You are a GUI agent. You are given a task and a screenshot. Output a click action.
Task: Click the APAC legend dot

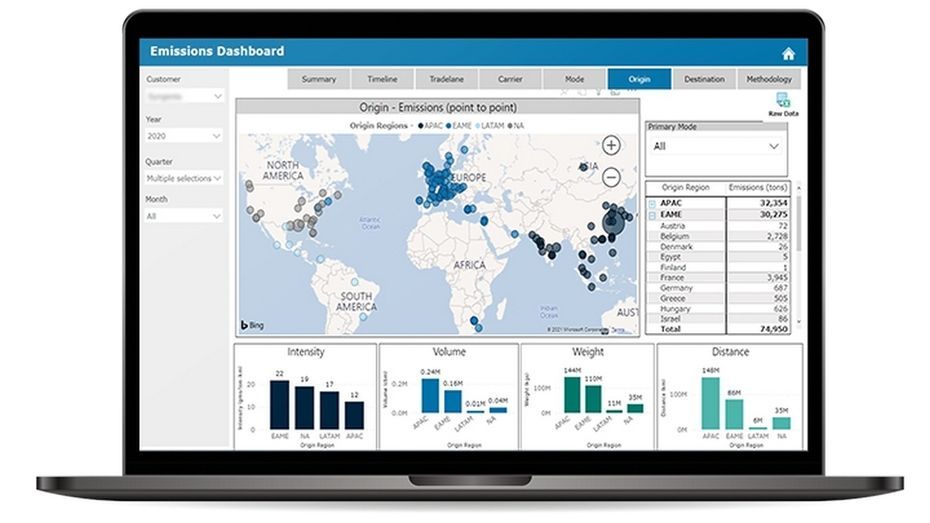point(420,126)
